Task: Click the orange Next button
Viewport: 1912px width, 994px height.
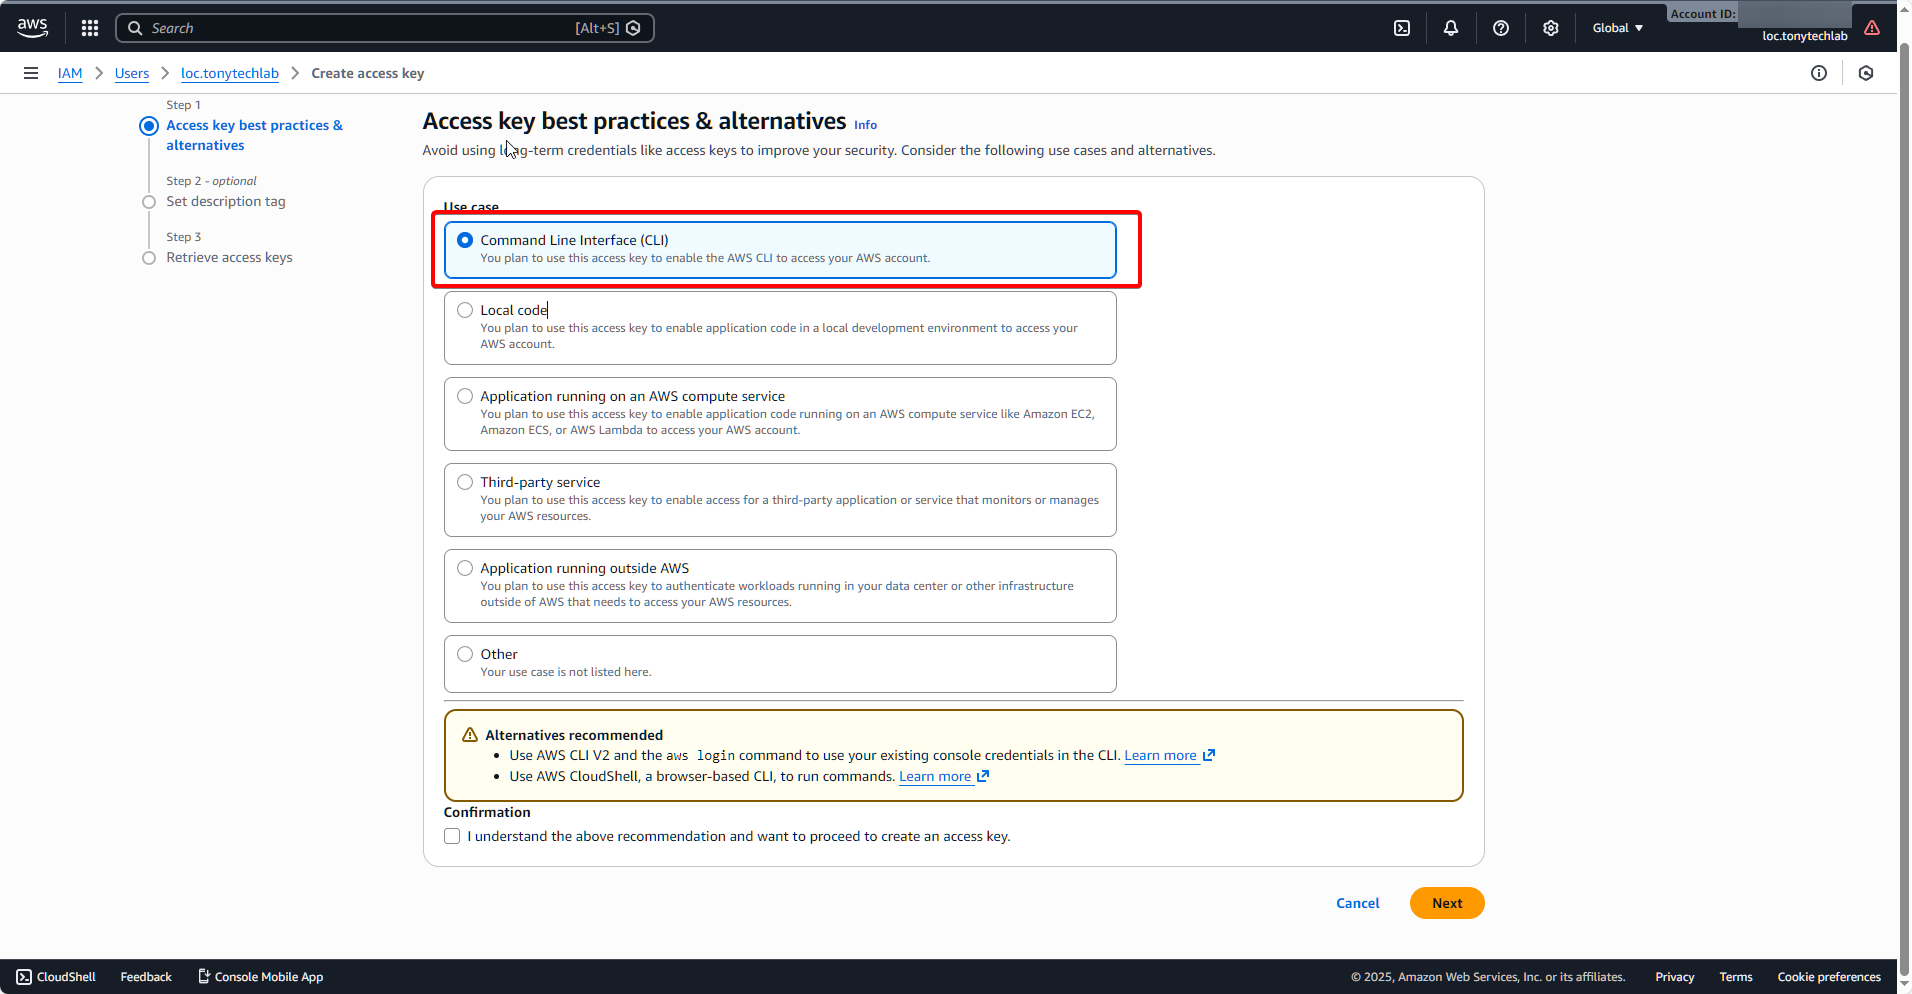Action: pyautogui.click(x=1447, y=903)
